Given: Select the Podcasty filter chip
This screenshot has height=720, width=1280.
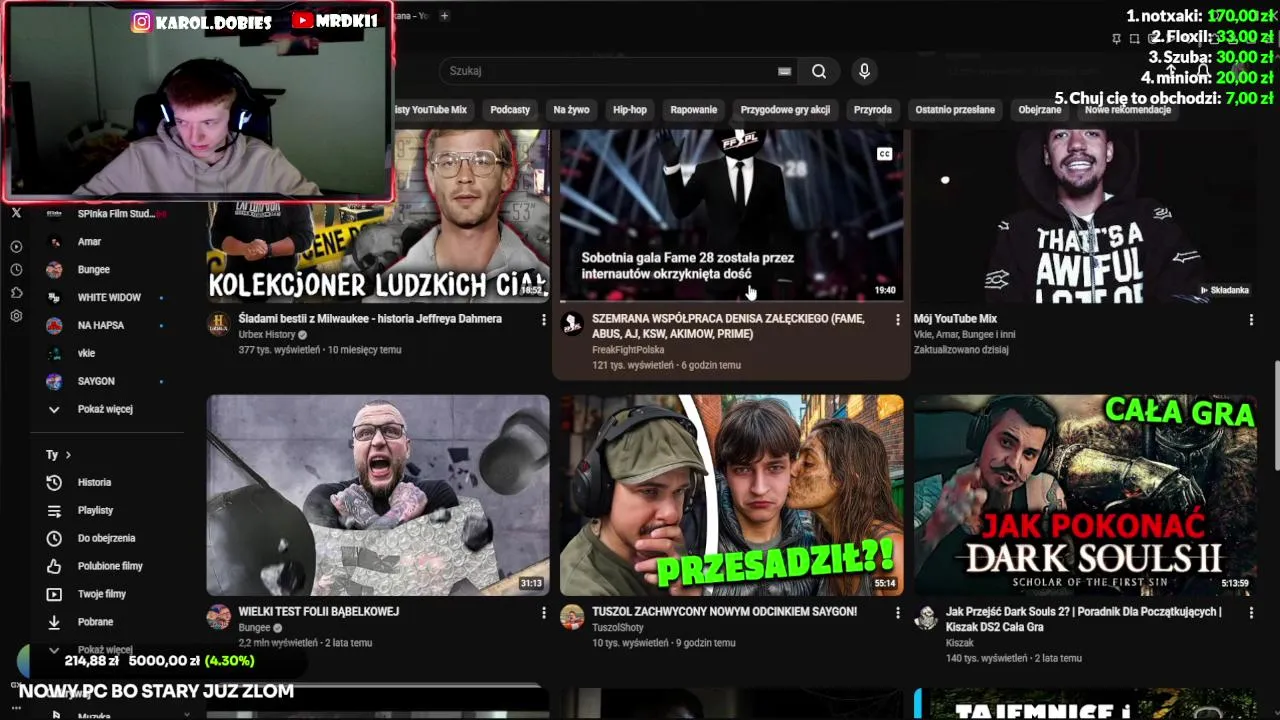Looking at the screenshot, I should pyautogui.click(x=510, y=110).
